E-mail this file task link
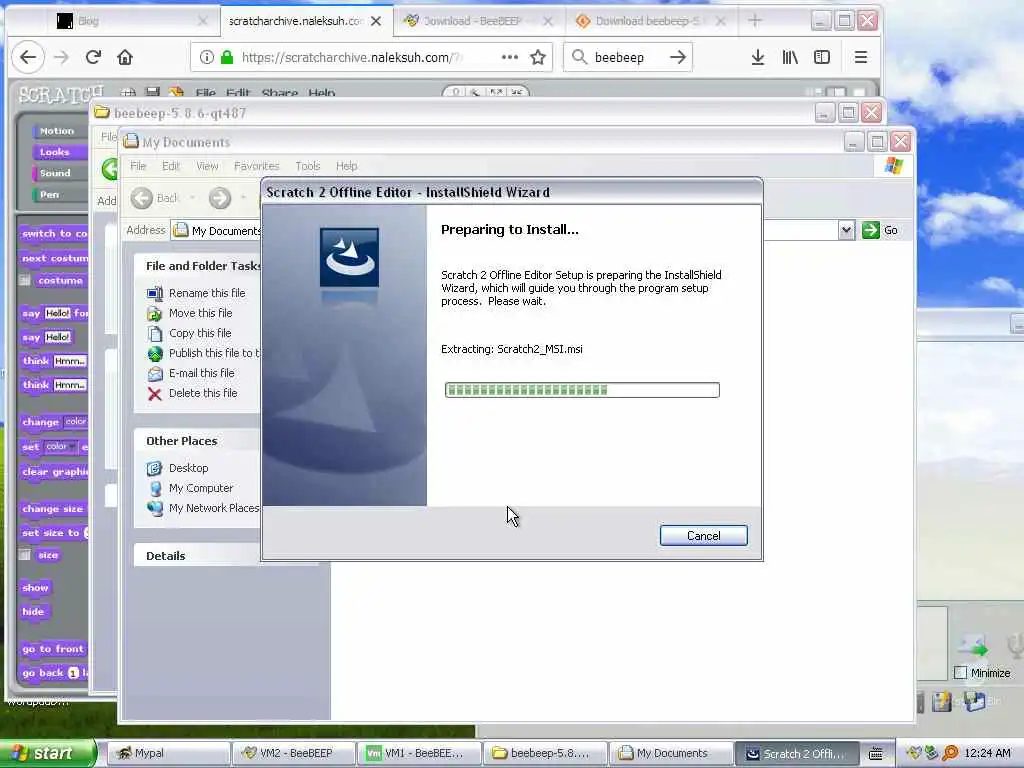Screen dimensions: 1024x768 pos(201,373)
